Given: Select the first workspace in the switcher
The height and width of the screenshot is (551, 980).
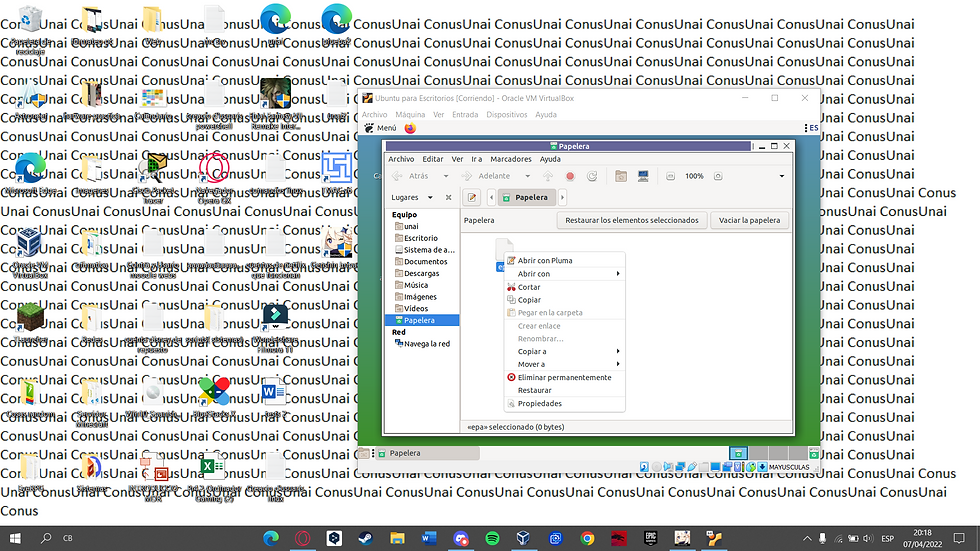Looking at the screenshot, I should pos(738,454).
